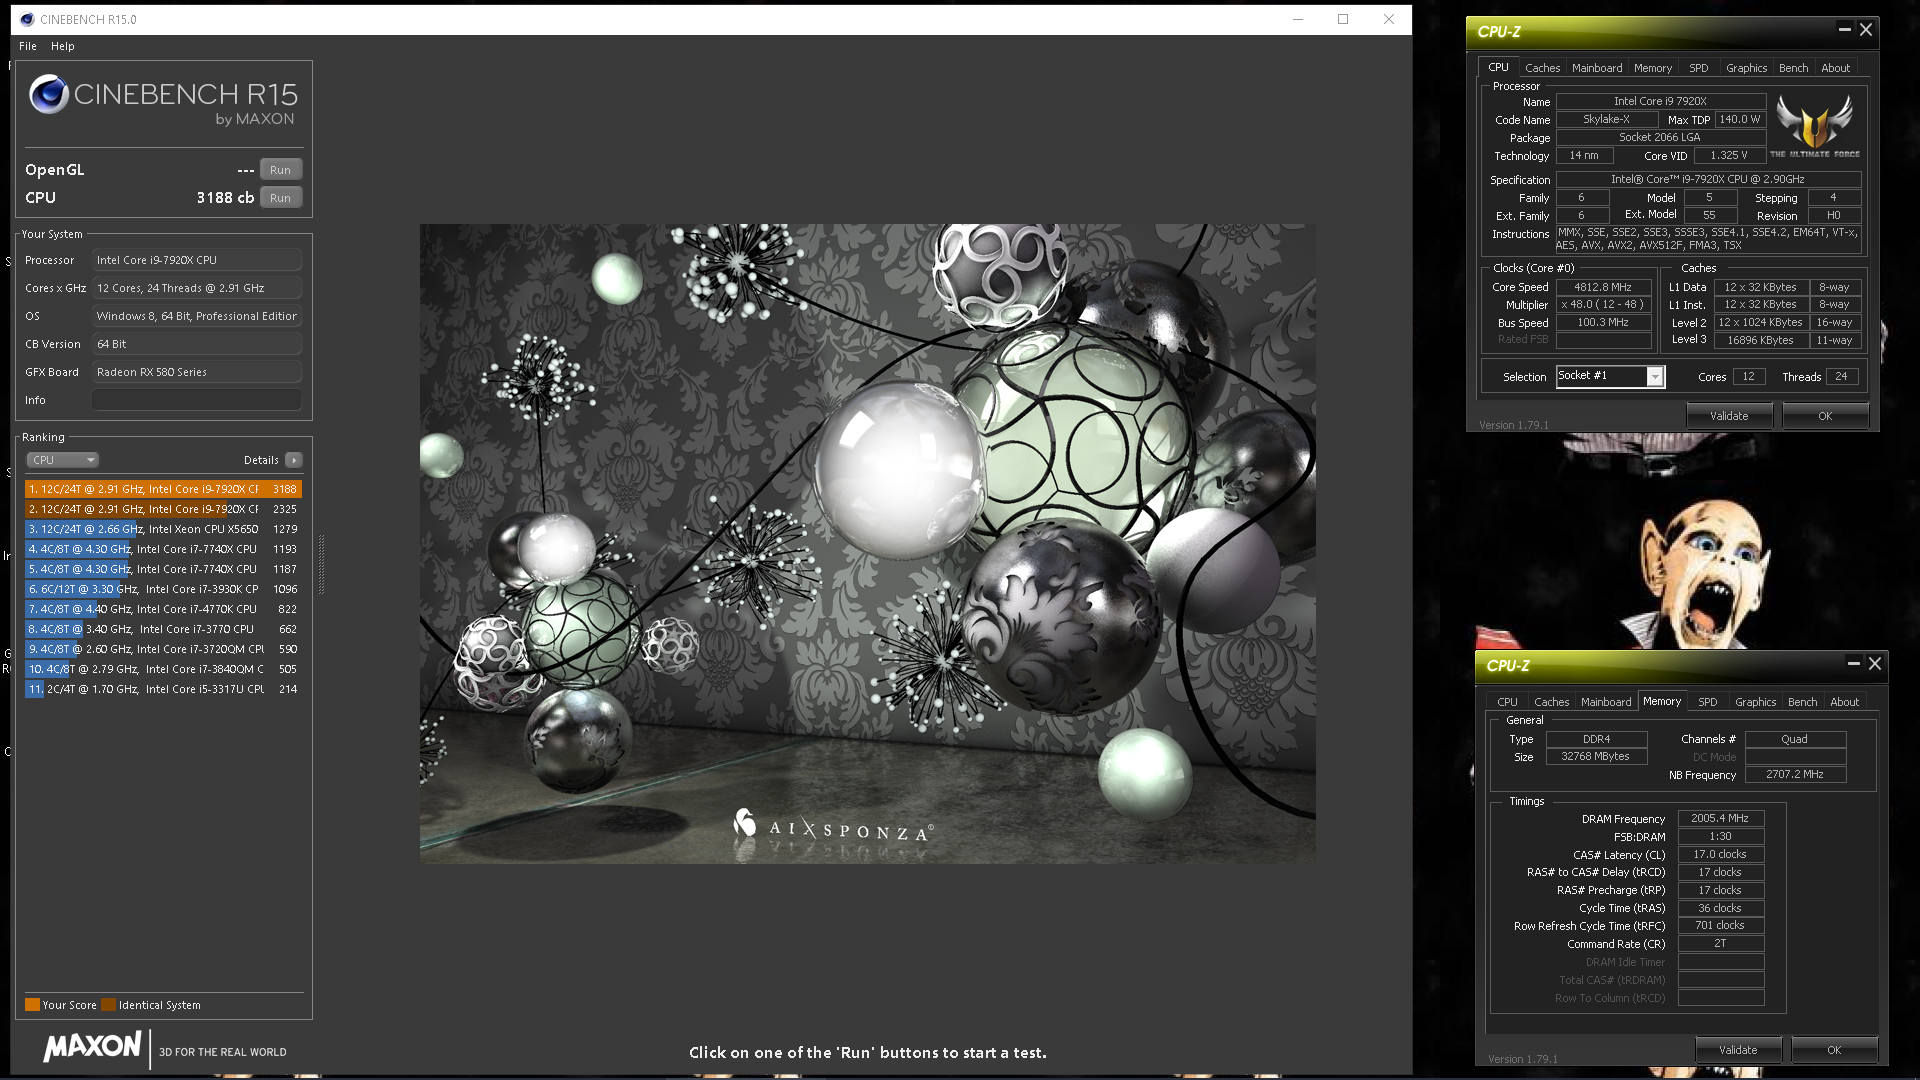Select the i7-3840QM ranking row
The image size is (1920, 1080).
tap(163, 669)
